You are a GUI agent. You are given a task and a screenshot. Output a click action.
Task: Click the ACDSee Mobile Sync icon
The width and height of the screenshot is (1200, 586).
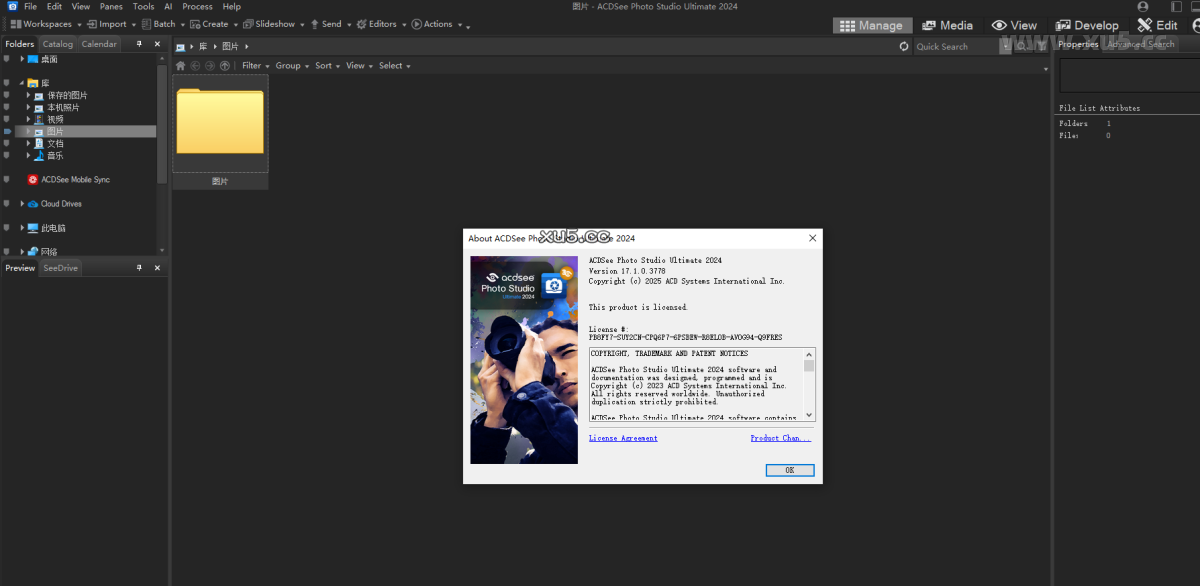33,180
